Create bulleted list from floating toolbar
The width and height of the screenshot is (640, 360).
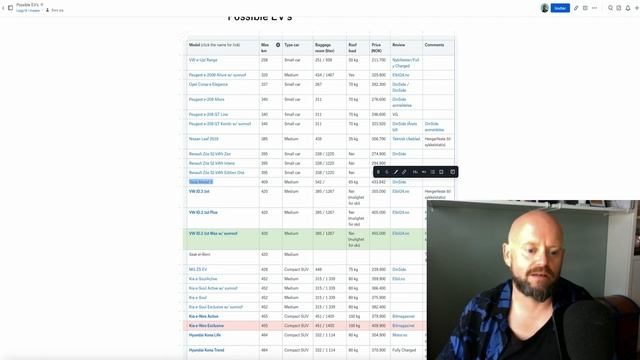[x=433, y=172]
